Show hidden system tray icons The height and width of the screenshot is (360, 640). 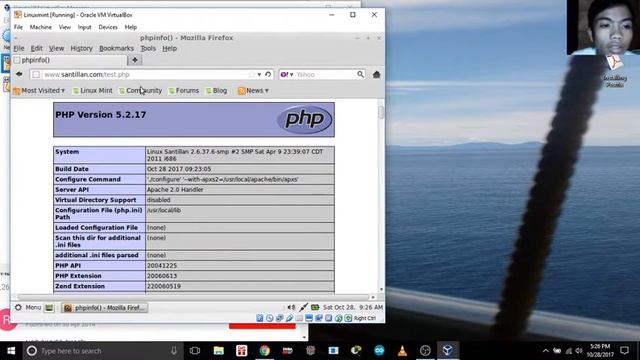(546, 351)
